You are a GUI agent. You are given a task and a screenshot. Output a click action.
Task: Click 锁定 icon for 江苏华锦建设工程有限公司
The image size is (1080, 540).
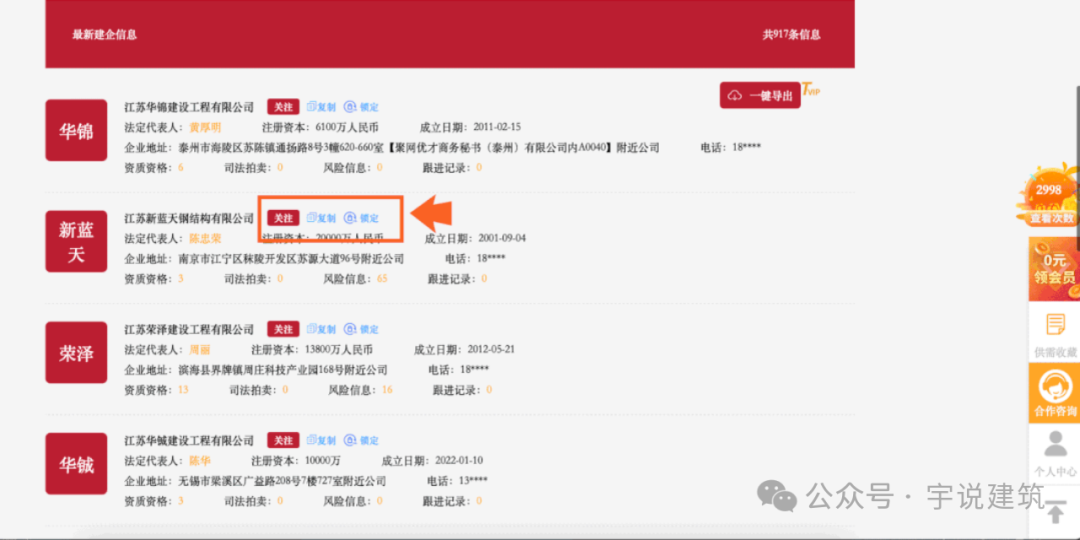(361, 107)
